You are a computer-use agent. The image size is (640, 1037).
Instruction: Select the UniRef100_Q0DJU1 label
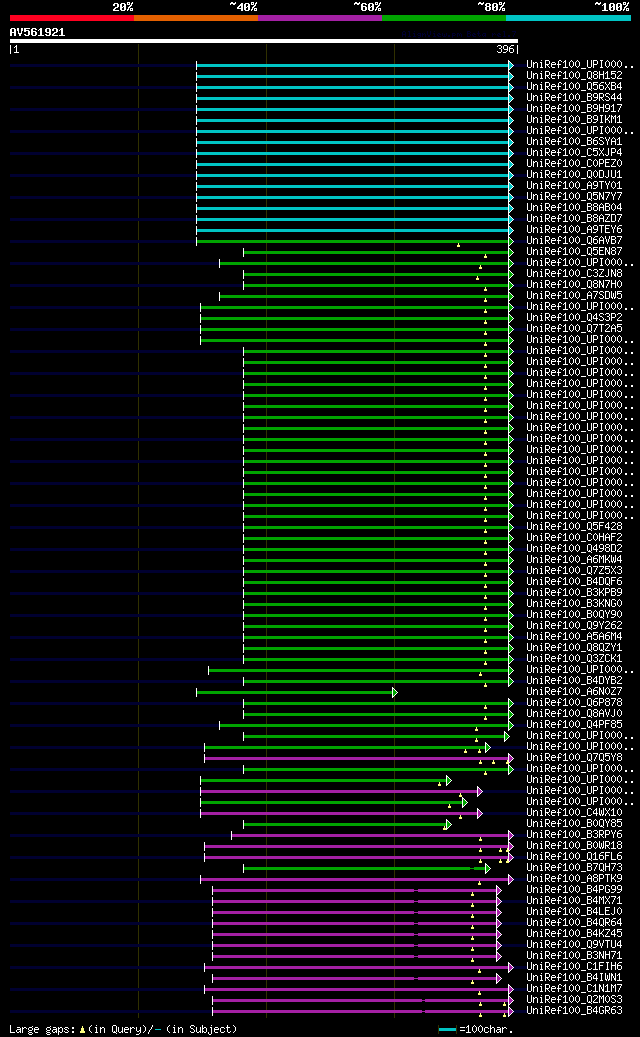click(x=574, y=175)
